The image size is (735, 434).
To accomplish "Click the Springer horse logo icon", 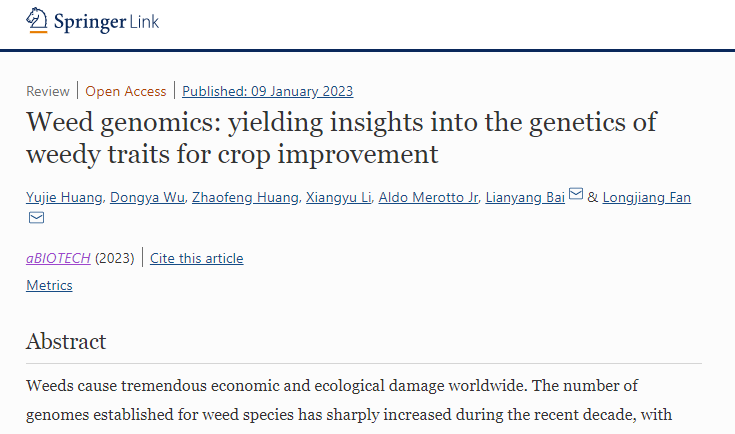I will click(x=37, y=21).
